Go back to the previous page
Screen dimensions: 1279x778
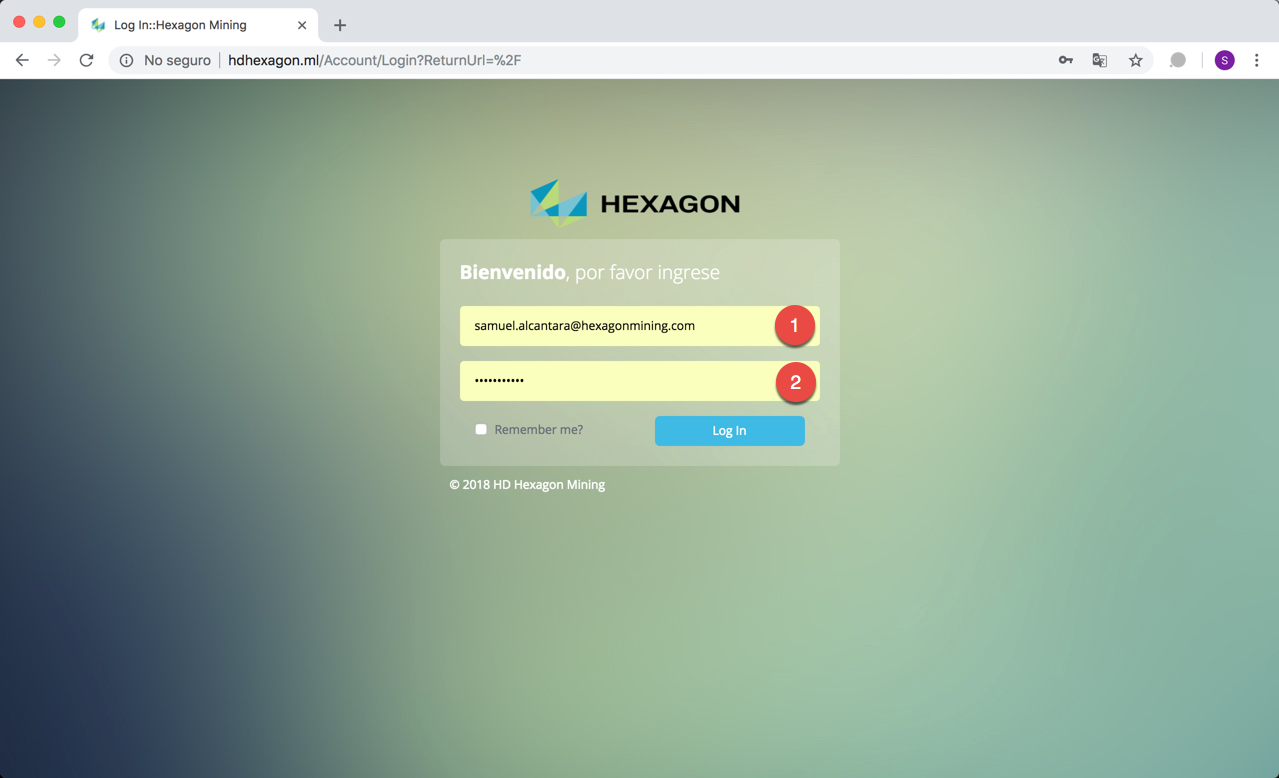pyautogui.click(x=22, y=60)
